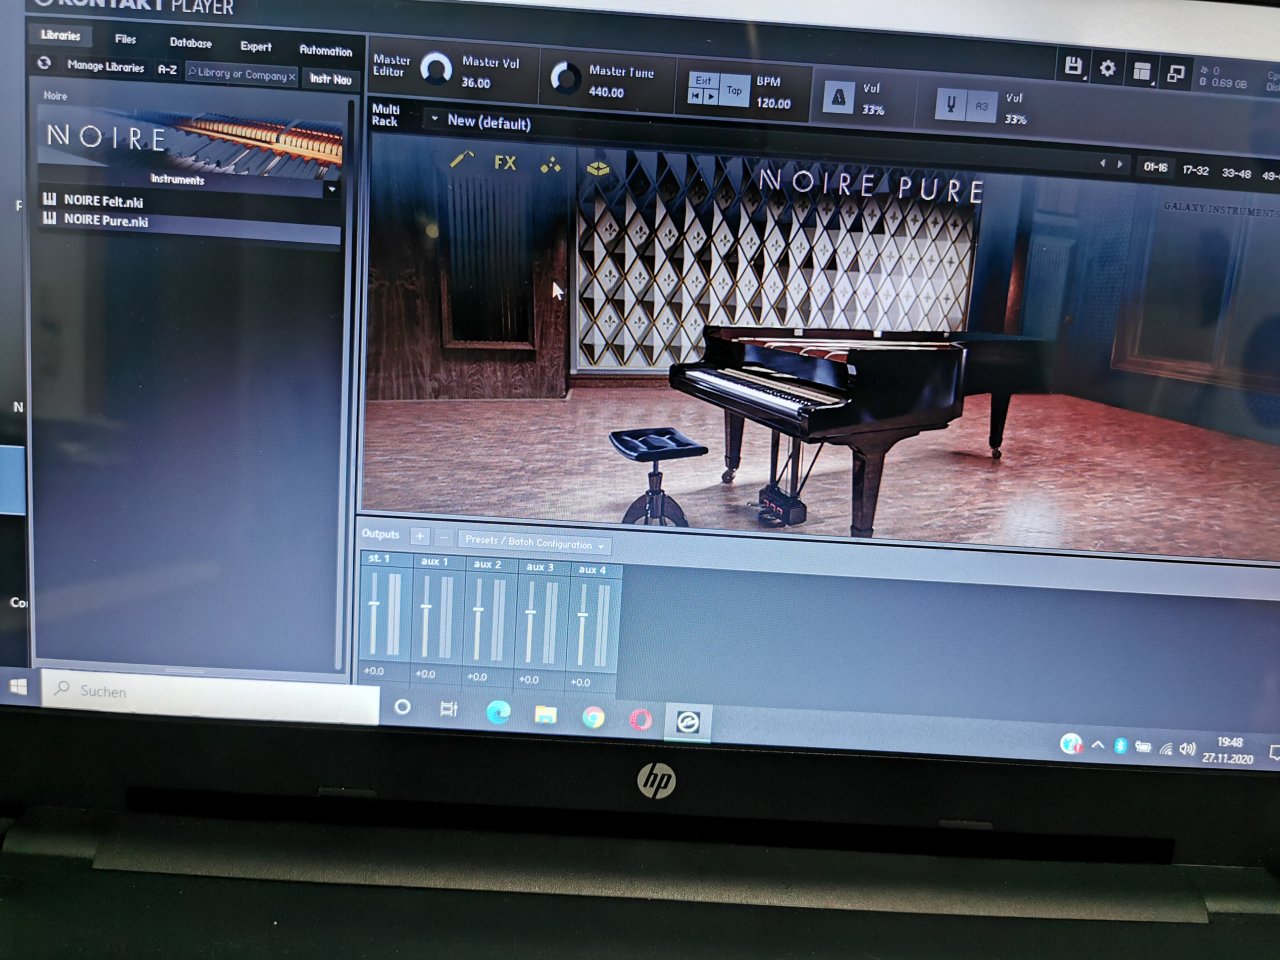Expand the Noire Instruments dropdown arrow

coord(331,188)
